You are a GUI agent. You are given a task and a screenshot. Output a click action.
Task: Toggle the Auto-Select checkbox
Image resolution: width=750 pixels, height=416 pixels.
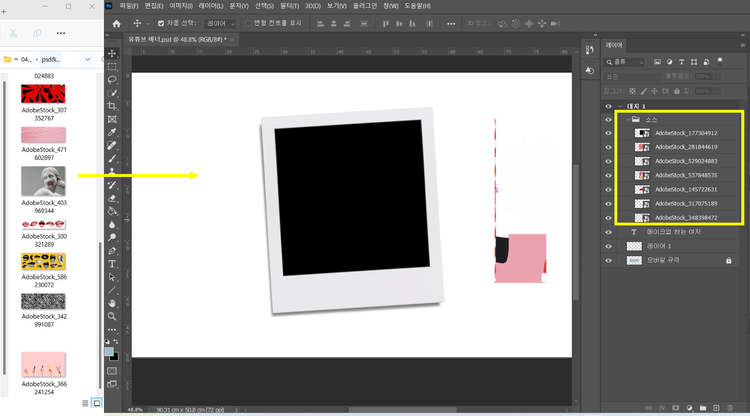pos(161,23)
